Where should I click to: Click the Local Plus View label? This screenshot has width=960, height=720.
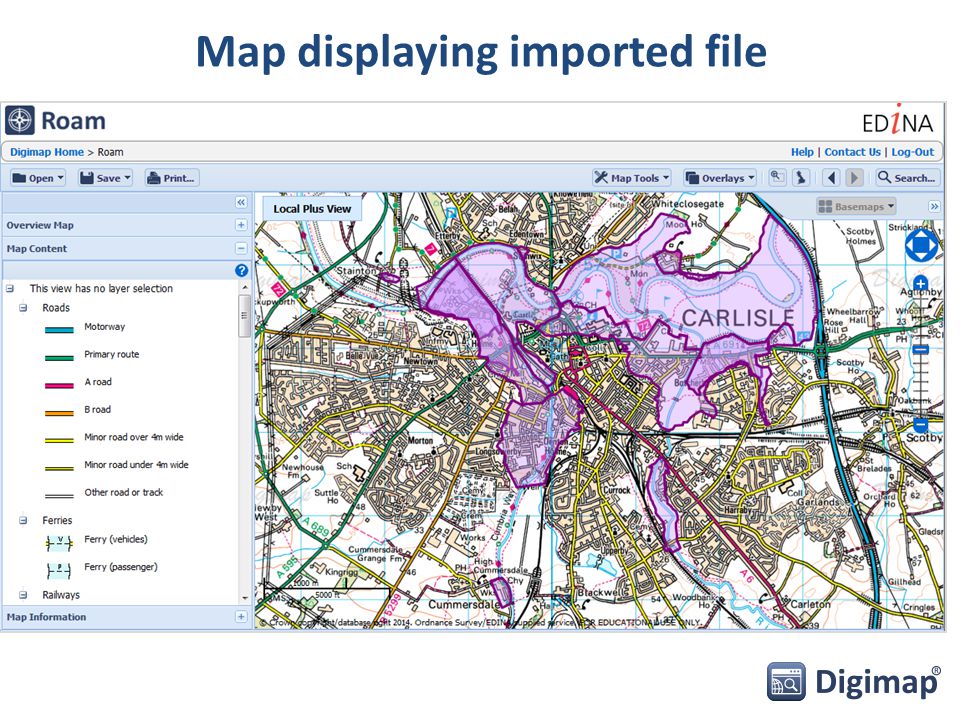pyautogui.click(x=312, y=209)
